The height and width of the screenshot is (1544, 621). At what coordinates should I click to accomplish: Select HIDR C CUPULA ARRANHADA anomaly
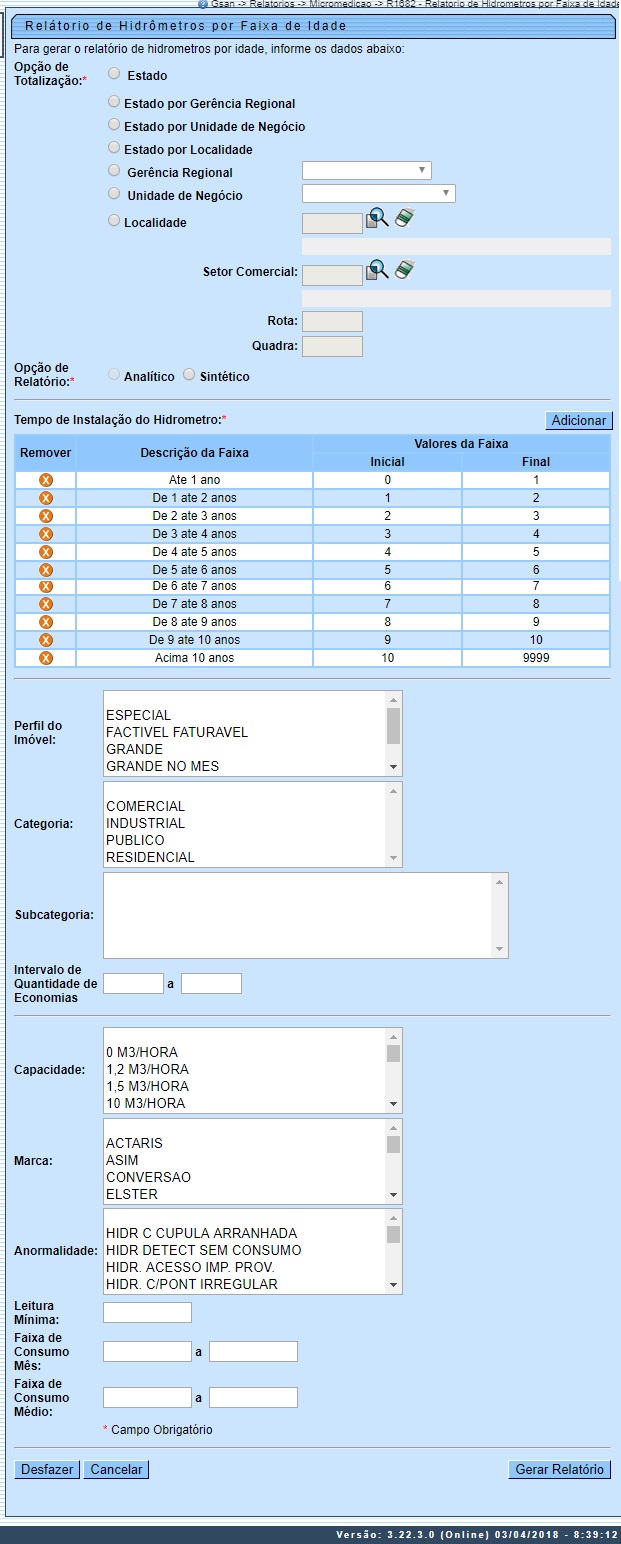pos(245,1233)
